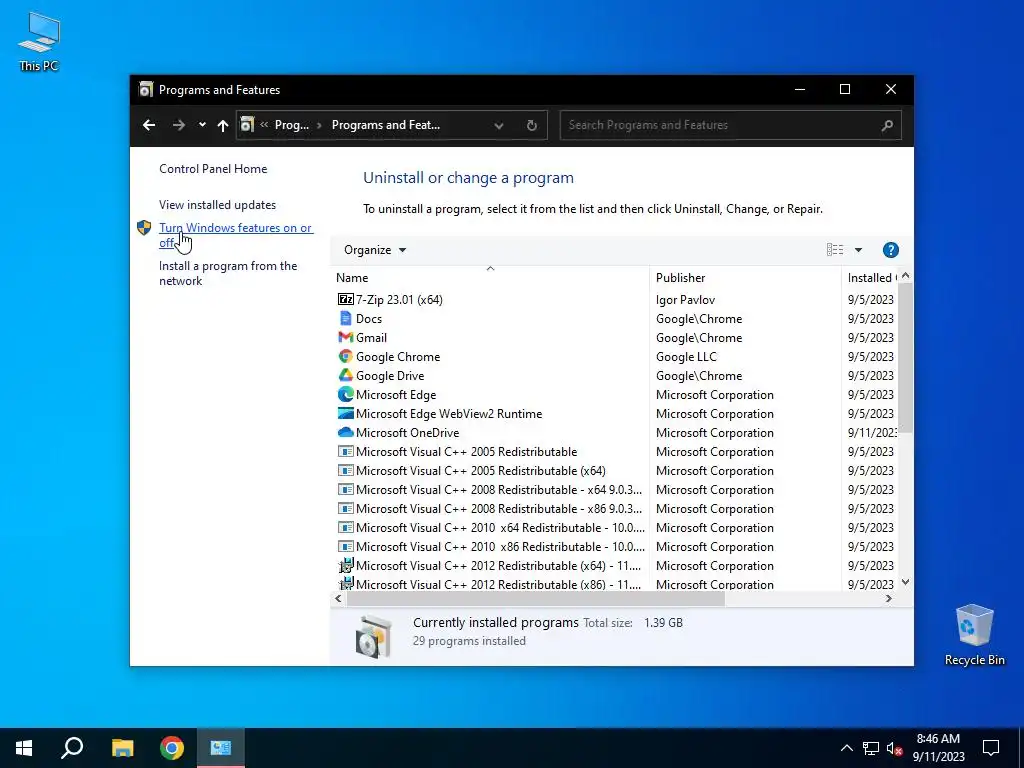This screenshot has width=1024, height=768.
Task: Select the Microsoft OneDrive icon
Action: point(345,432)
